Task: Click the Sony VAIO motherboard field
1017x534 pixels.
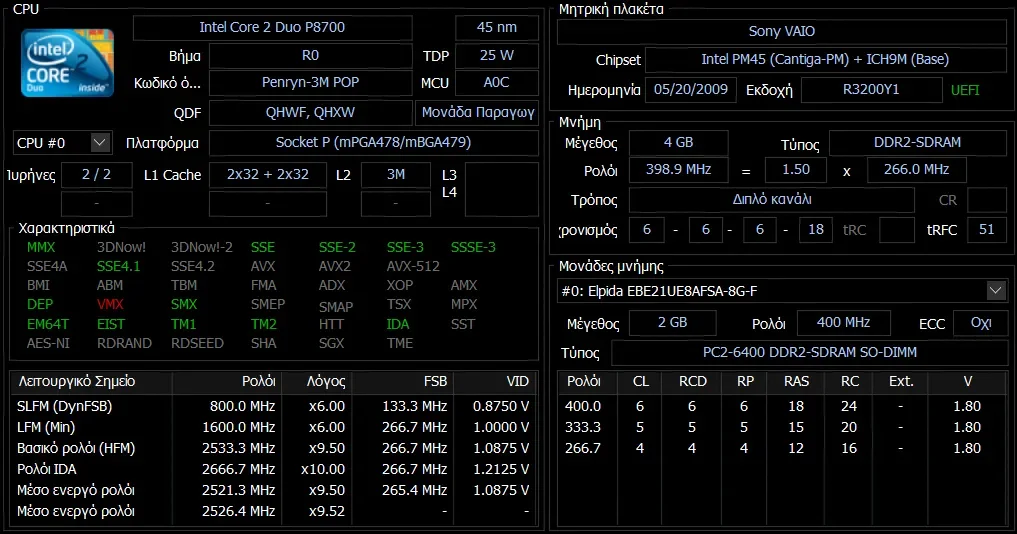Action: [782, 31]
